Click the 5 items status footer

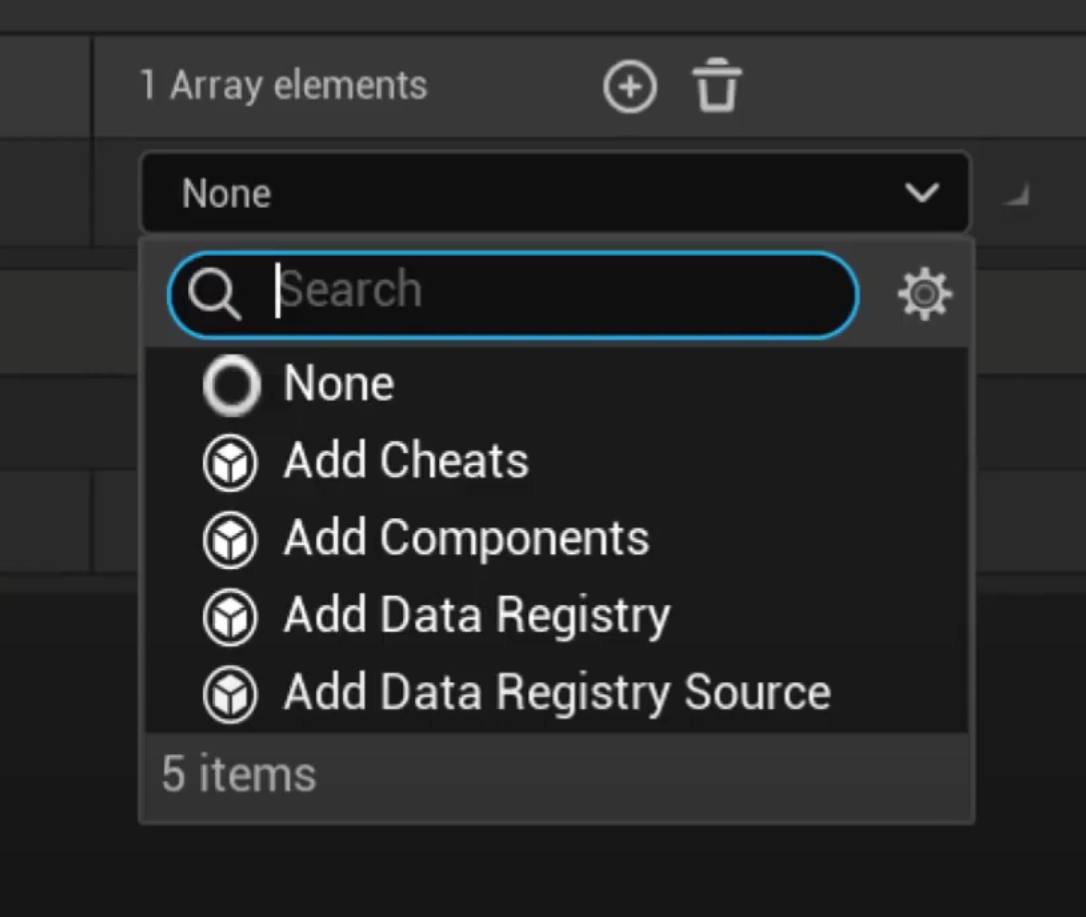pyautogui.click(x=239, y=774)
